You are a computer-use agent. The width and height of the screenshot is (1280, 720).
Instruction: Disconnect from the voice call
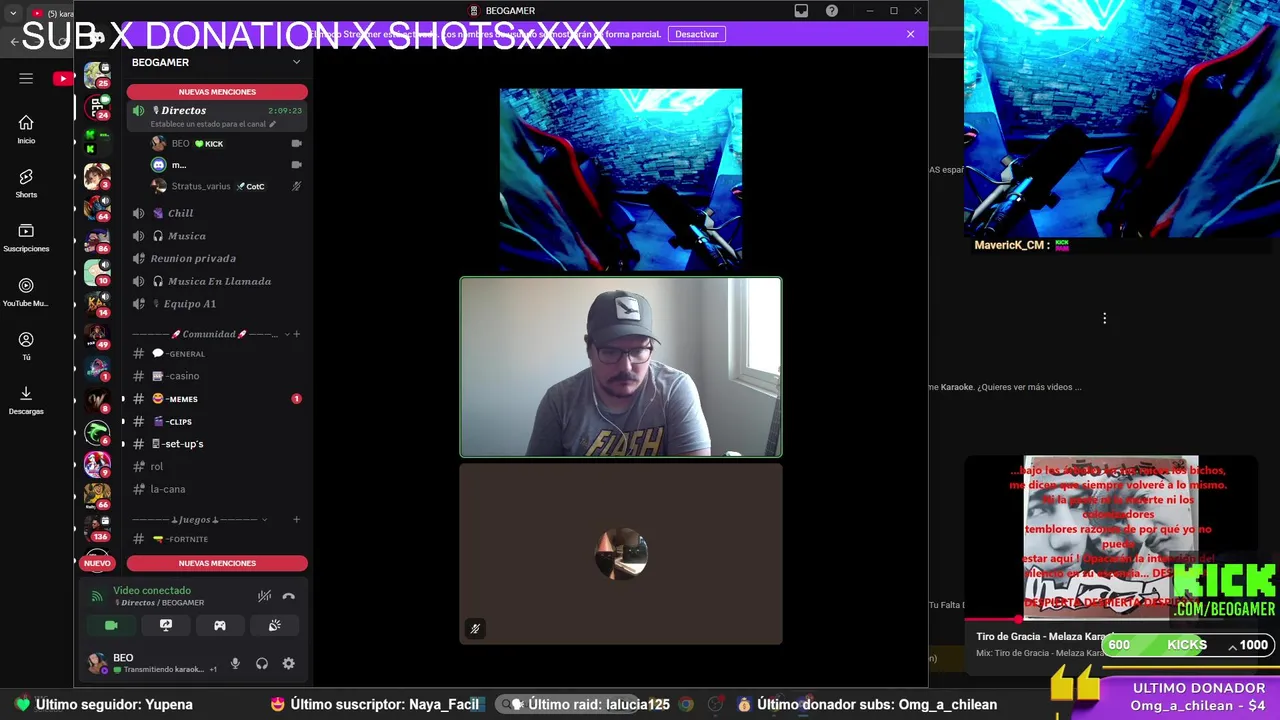(289, 596)
